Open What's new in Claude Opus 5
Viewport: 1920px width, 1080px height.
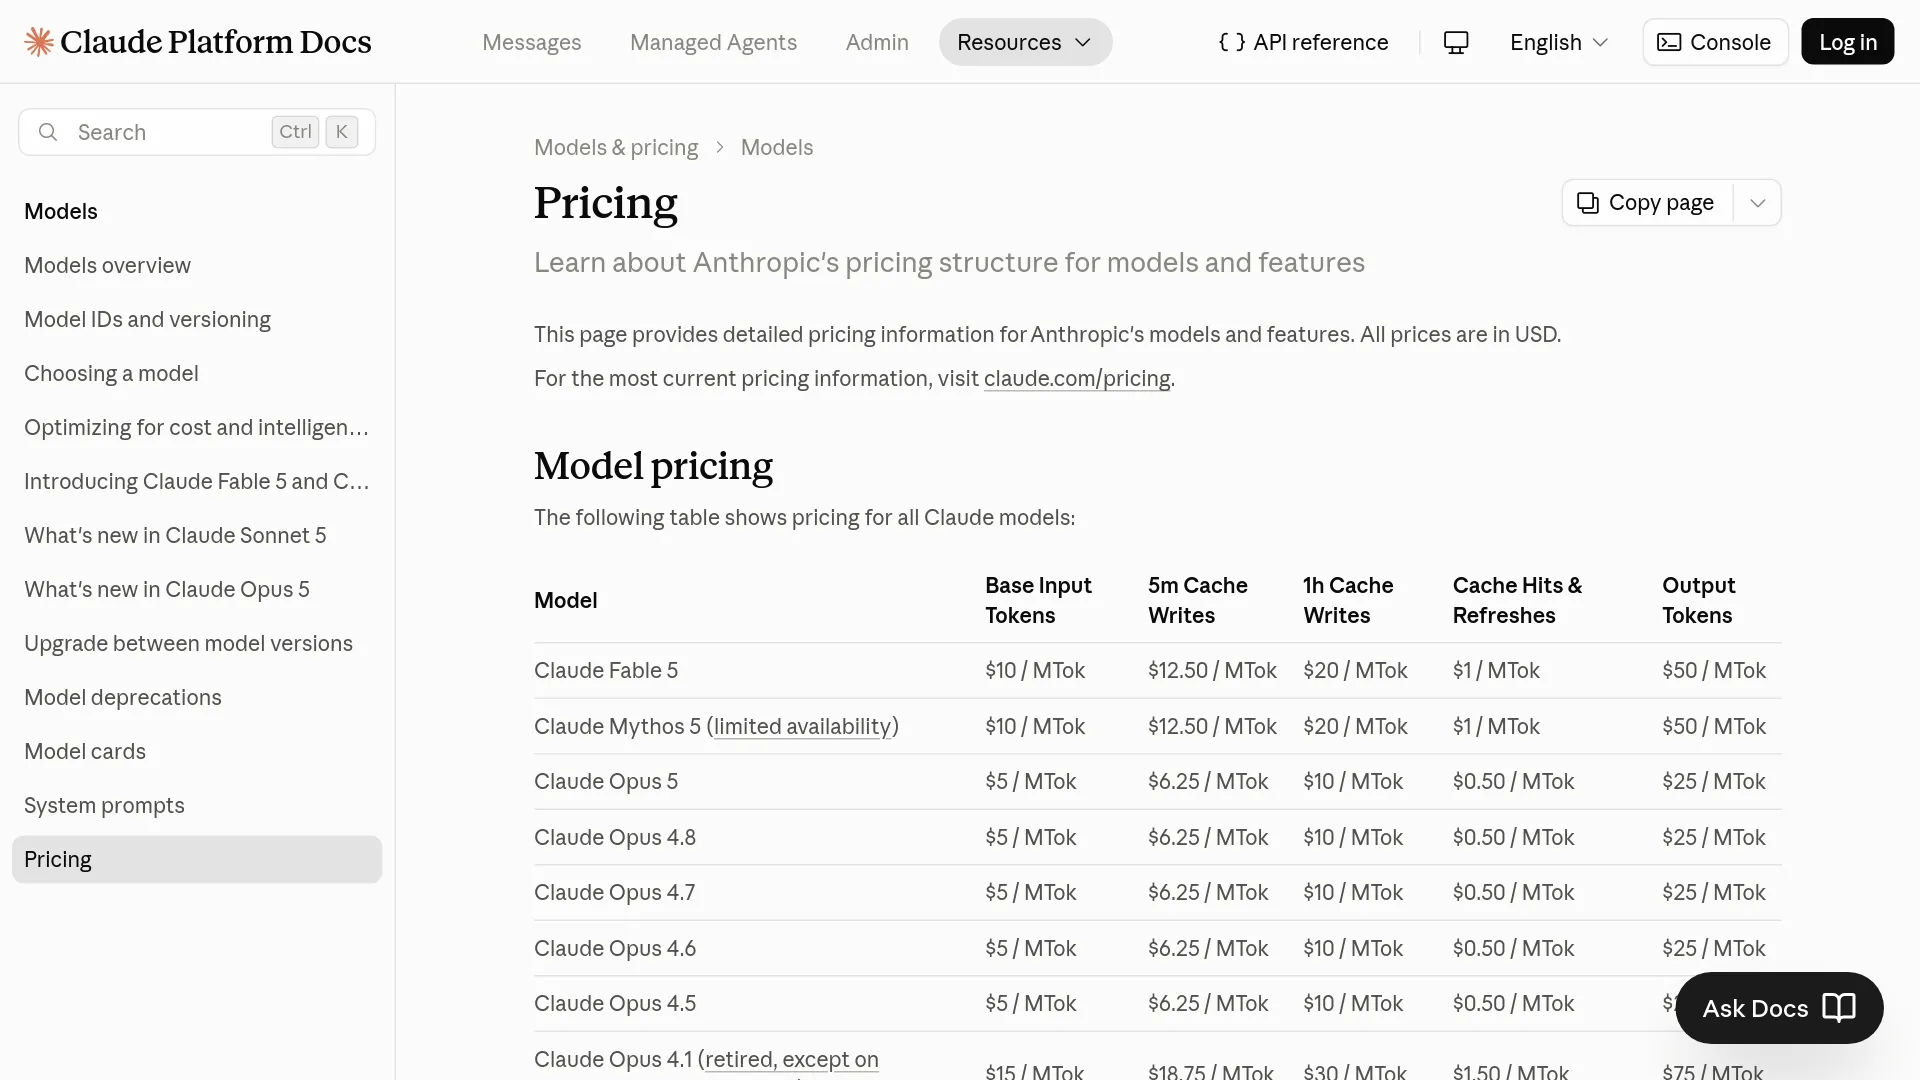click(x=167, y=589)
